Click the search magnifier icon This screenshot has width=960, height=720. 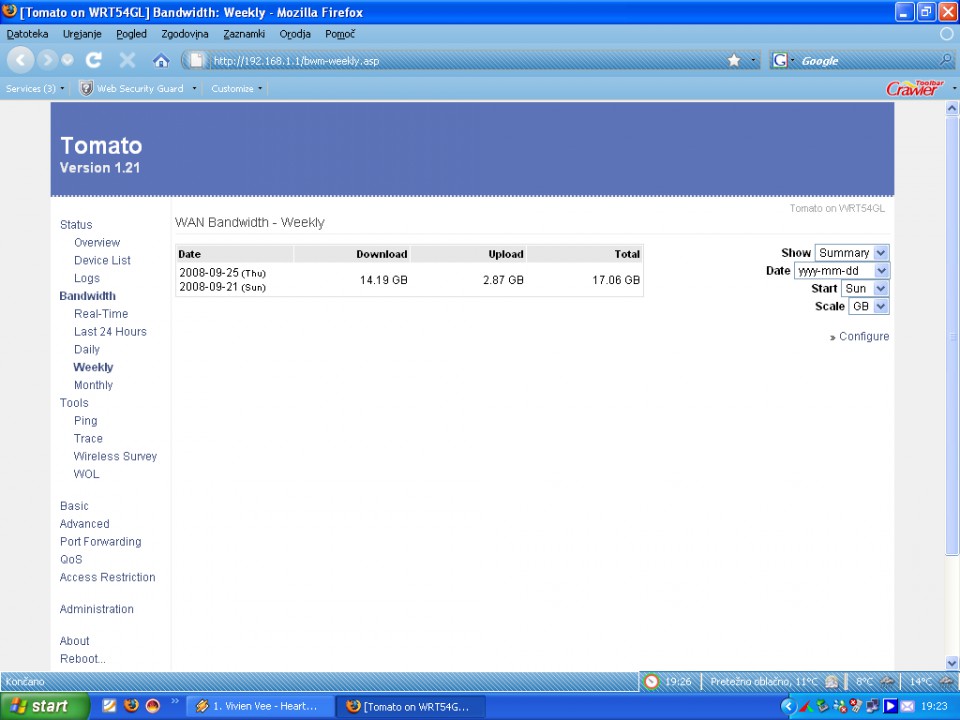[946, 60]
